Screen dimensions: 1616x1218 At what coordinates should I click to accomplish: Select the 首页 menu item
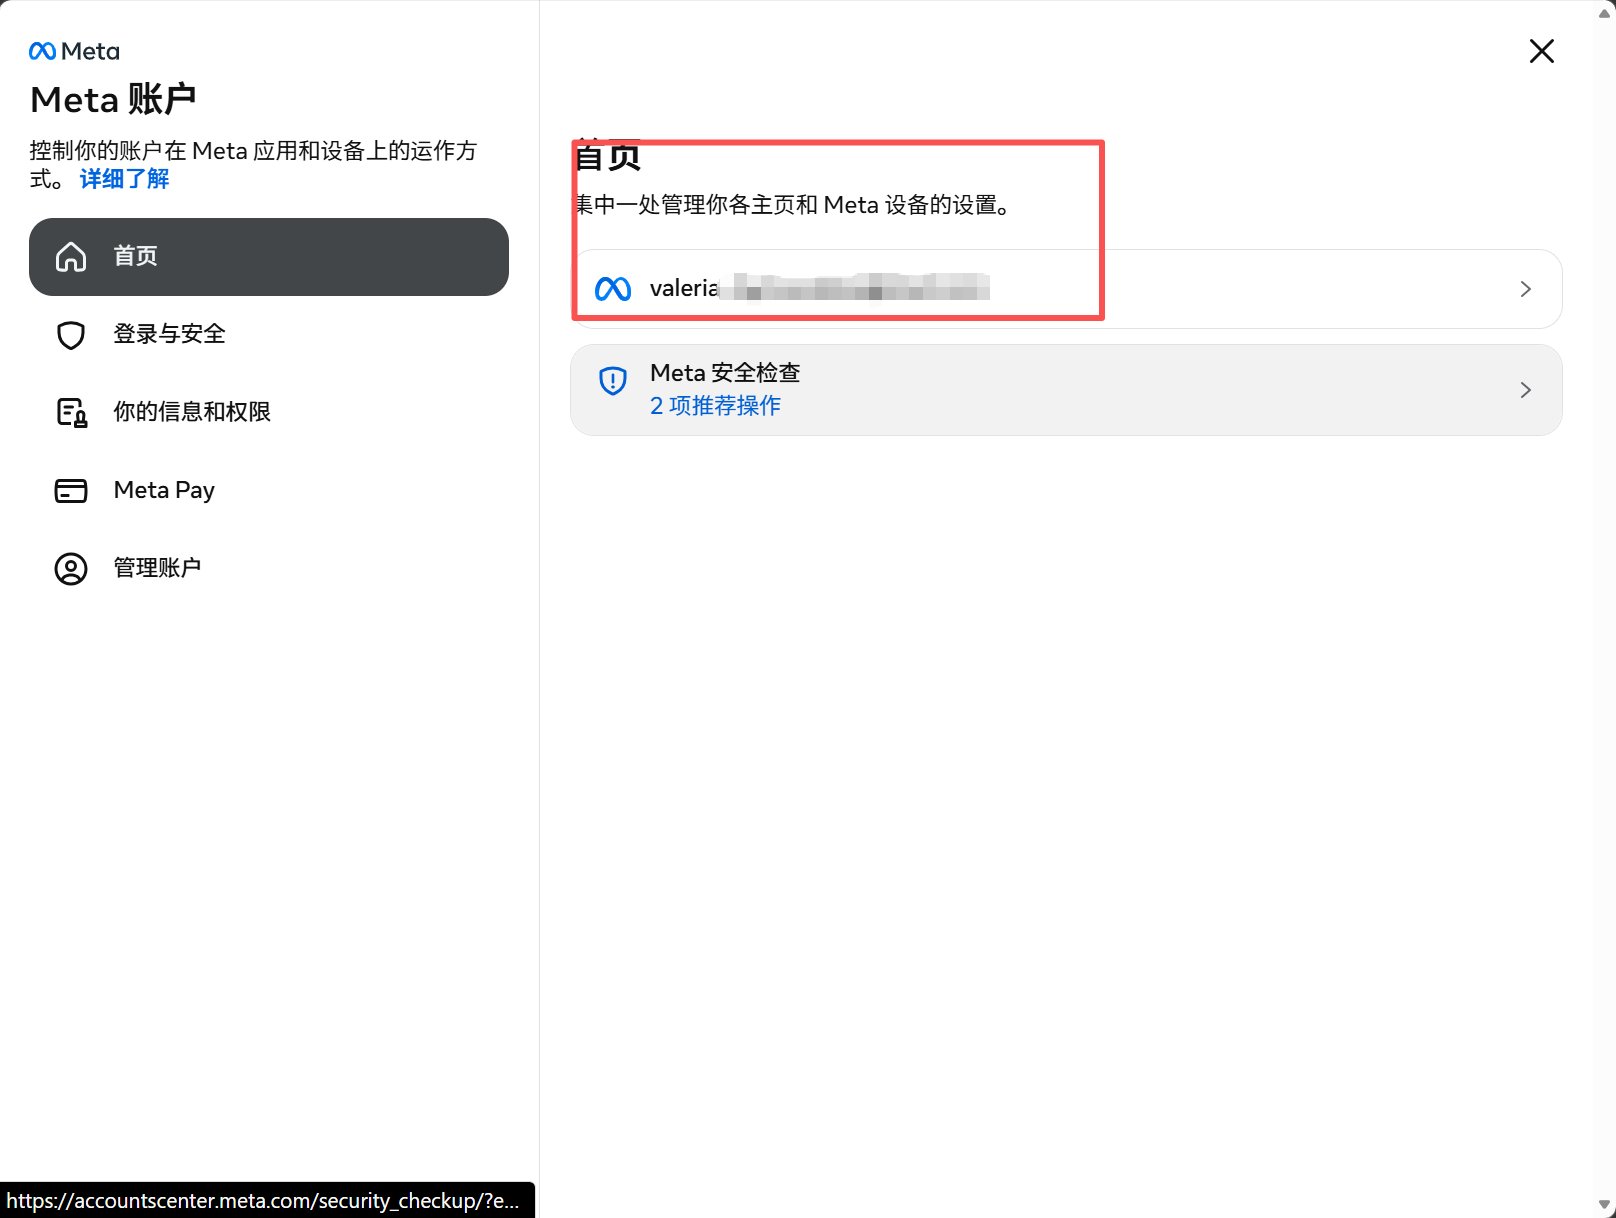click(269, 257)
